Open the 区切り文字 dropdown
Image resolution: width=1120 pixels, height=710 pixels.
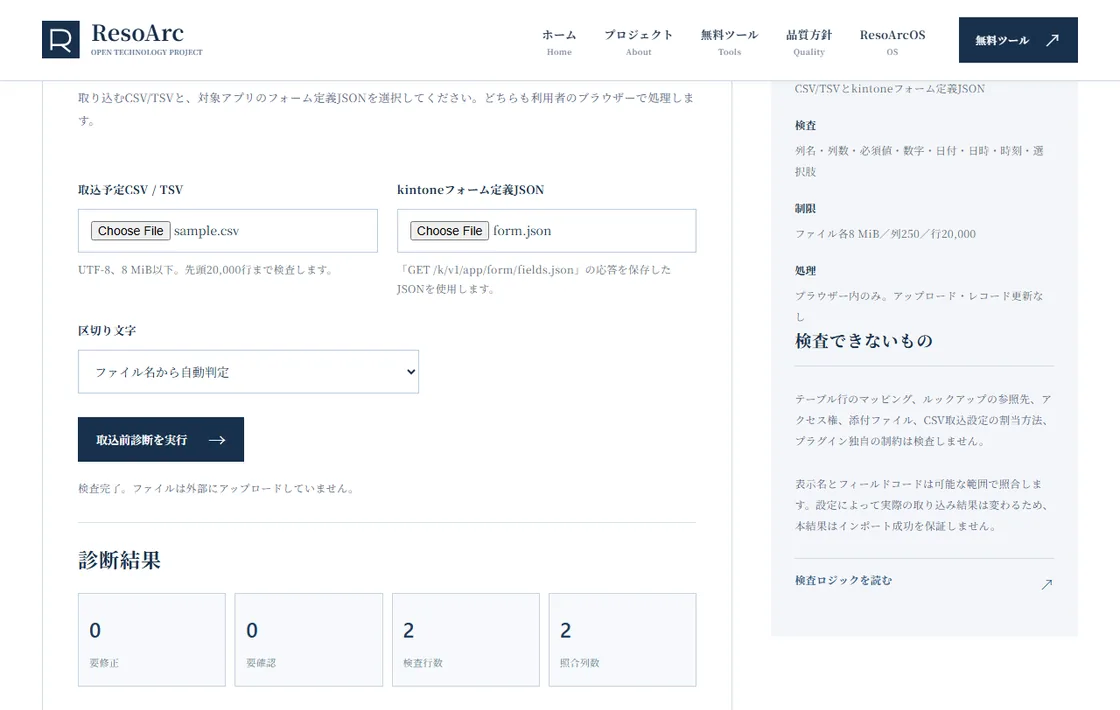point(248,371)
